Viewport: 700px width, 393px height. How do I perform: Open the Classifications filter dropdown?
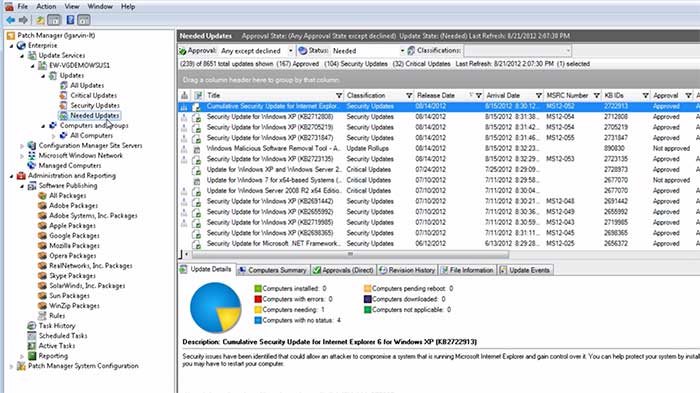tap(568, 51)
